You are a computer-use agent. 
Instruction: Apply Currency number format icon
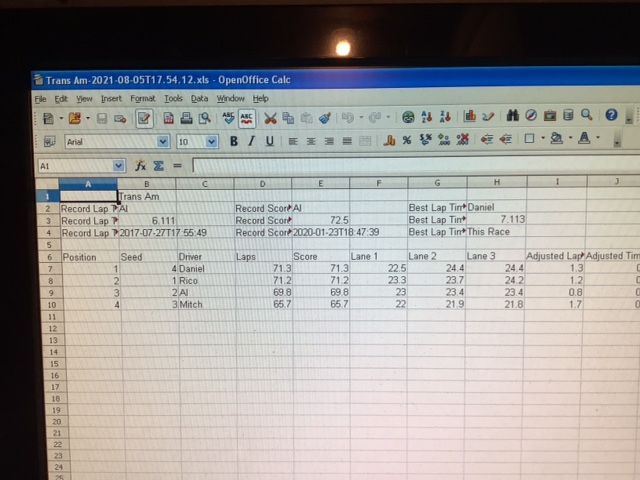point(389,140)
